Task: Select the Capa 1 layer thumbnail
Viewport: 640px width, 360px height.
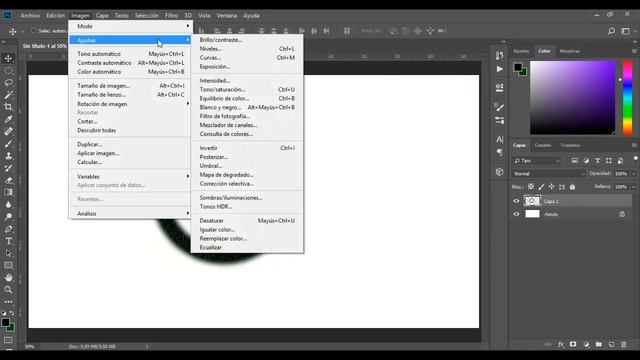Action: pyautogui.click(x=532, y=201)
